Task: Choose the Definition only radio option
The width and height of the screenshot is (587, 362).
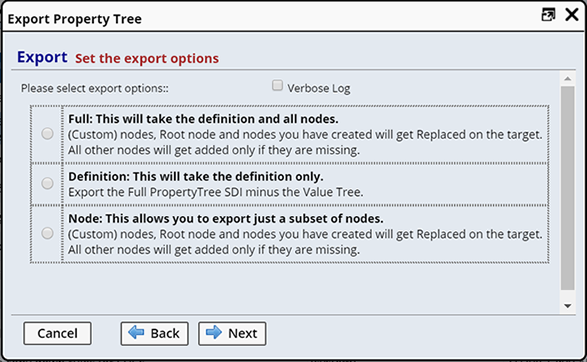Action: tap(47, 183)
